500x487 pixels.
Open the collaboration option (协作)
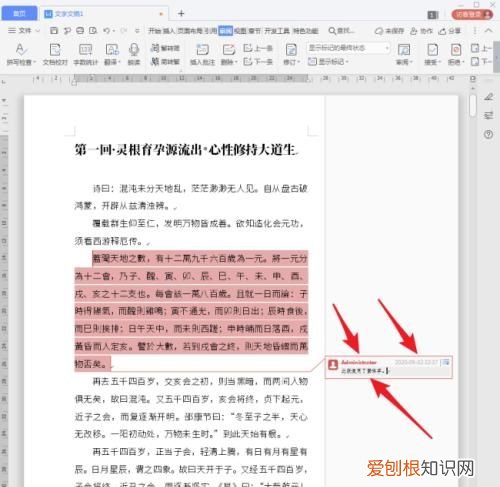point(421,31)
